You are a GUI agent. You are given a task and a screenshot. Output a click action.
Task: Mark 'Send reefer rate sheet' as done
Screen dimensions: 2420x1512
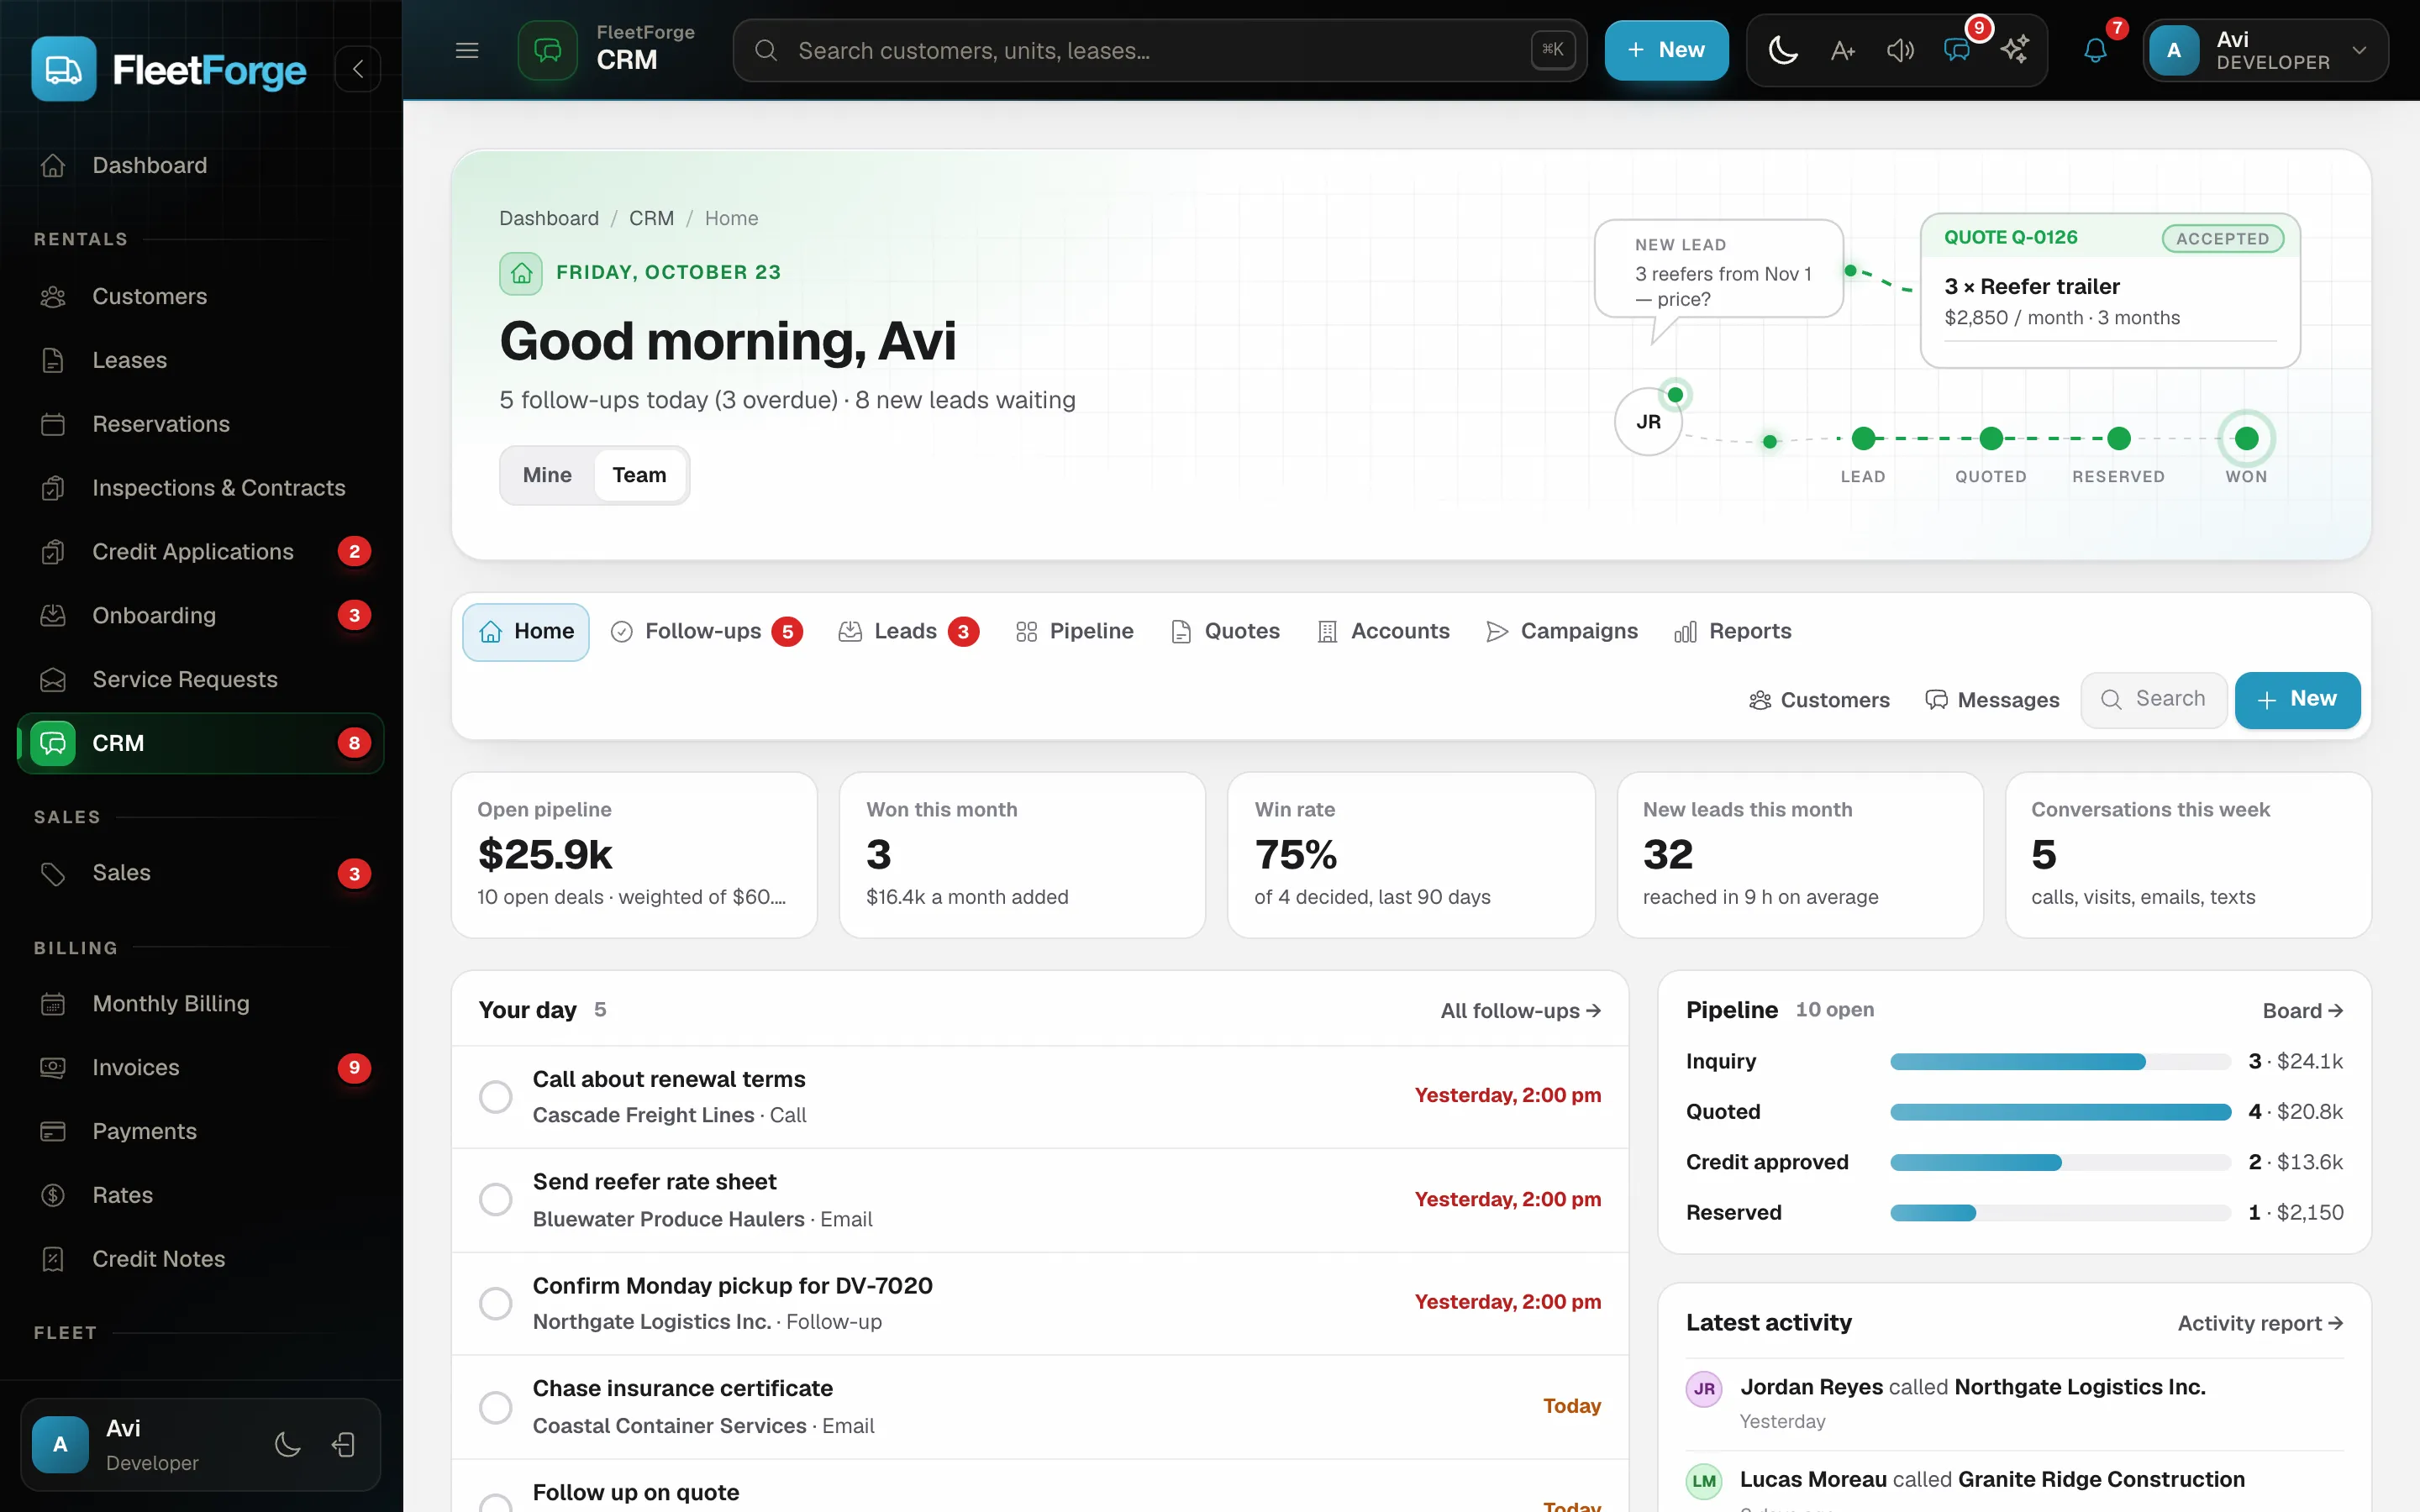pos(495,1200)
